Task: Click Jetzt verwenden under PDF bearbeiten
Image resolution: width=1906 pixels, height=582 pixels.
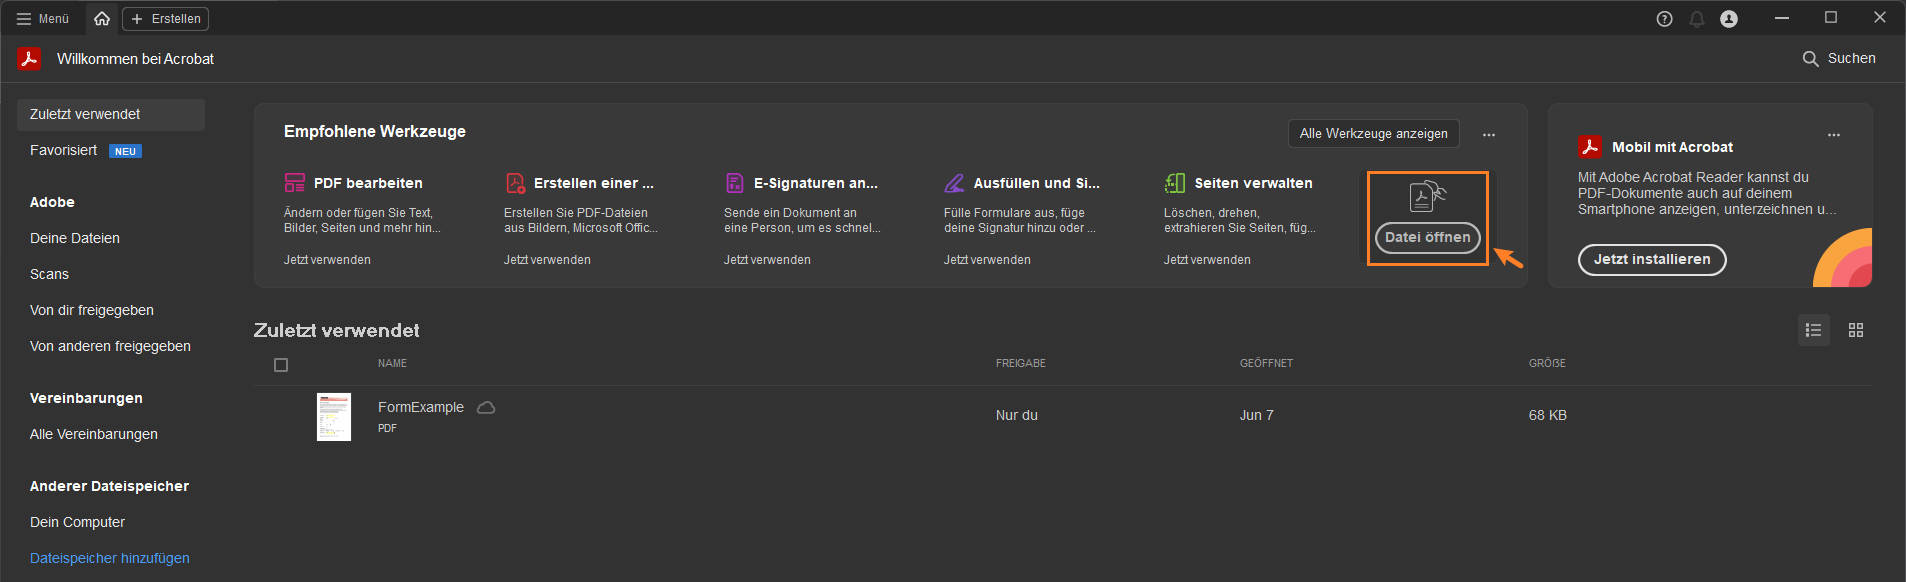Action: coord(327,260)
